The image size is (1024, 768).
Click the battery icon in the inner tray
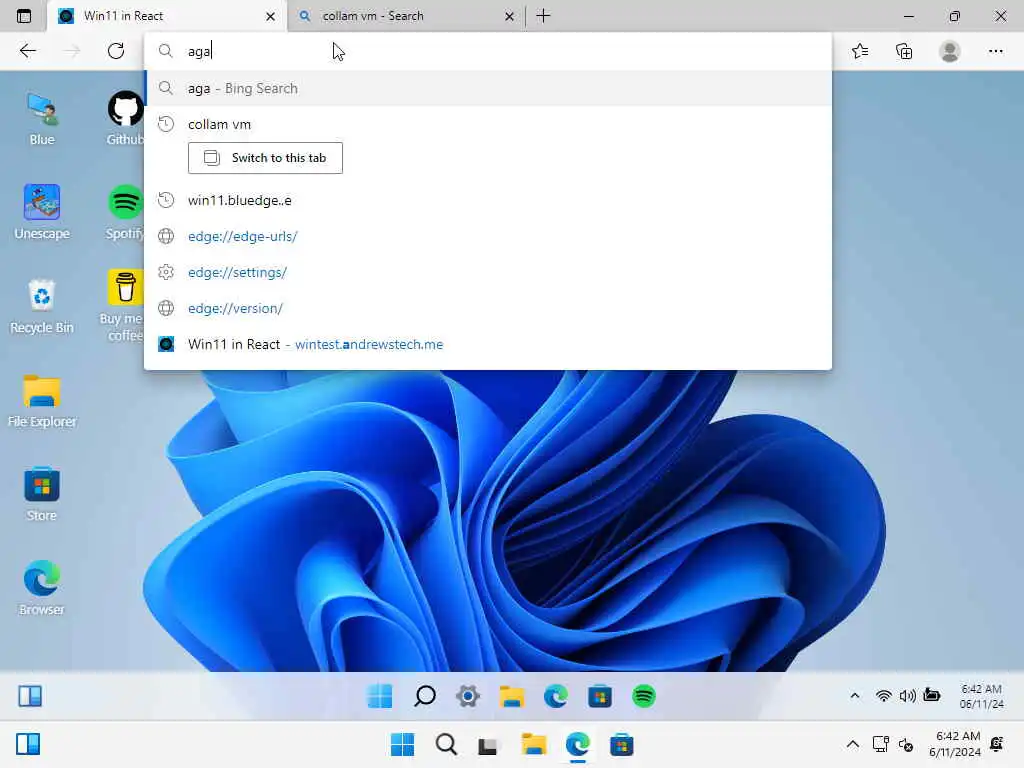click(x=932, y=696)
